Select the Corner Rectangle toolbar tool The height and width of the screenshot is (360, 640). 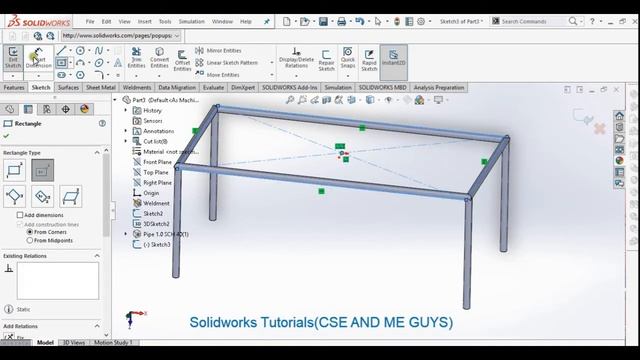61,63
